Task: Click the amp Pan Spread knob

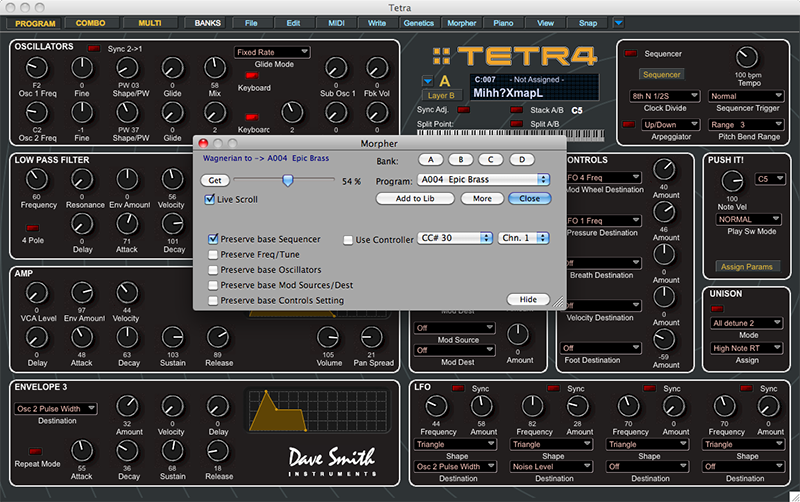Action: (x=373, y=338)
